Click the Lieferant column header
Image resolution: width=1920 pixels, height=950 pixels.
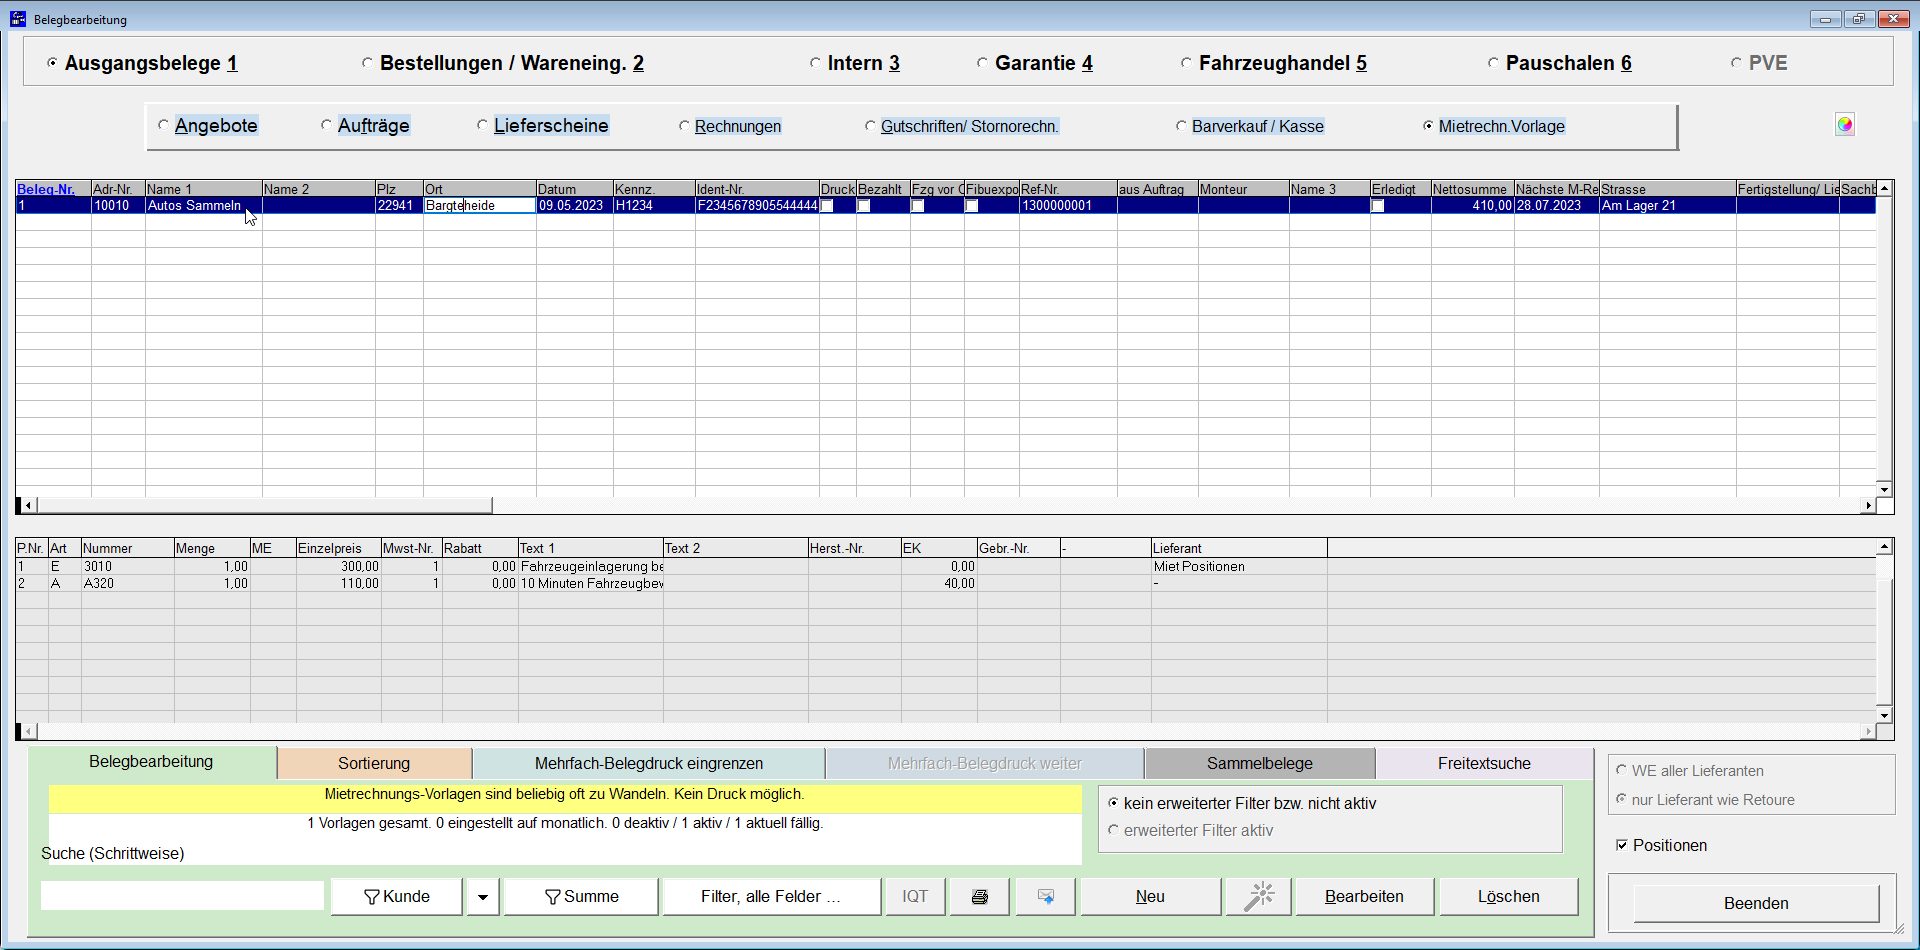[1239, 548]
